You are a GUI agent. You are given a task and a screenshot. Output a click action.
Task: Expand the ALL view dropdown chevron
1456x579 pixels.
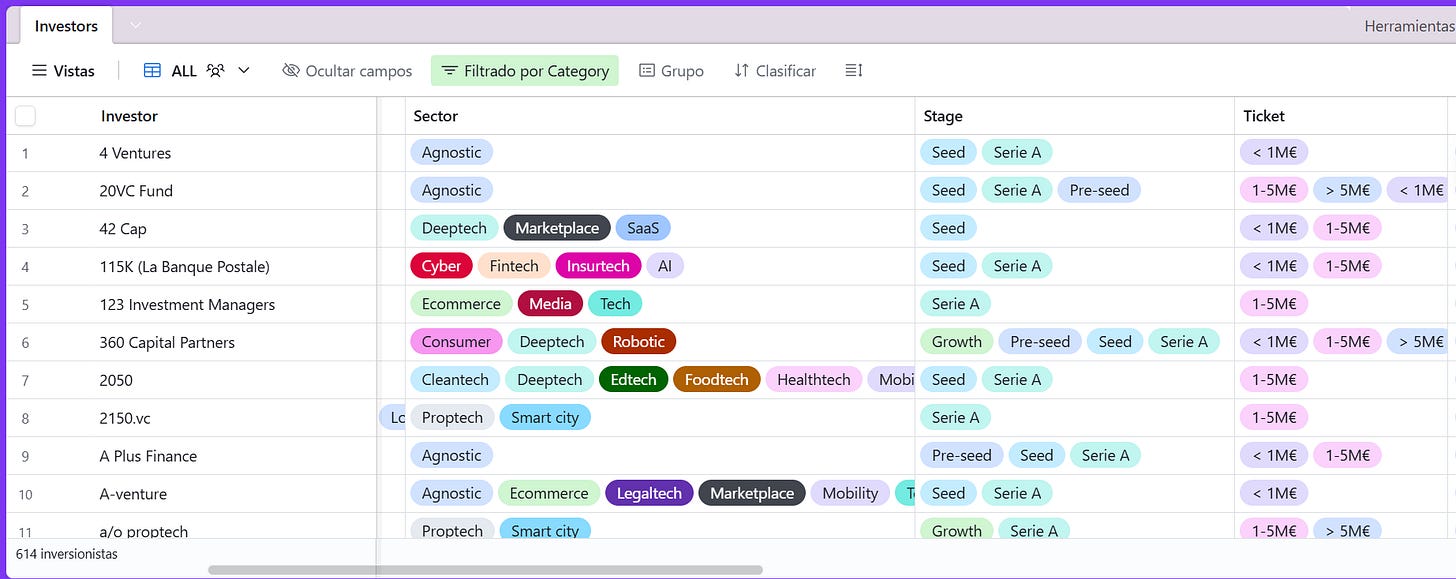[243, 71]
